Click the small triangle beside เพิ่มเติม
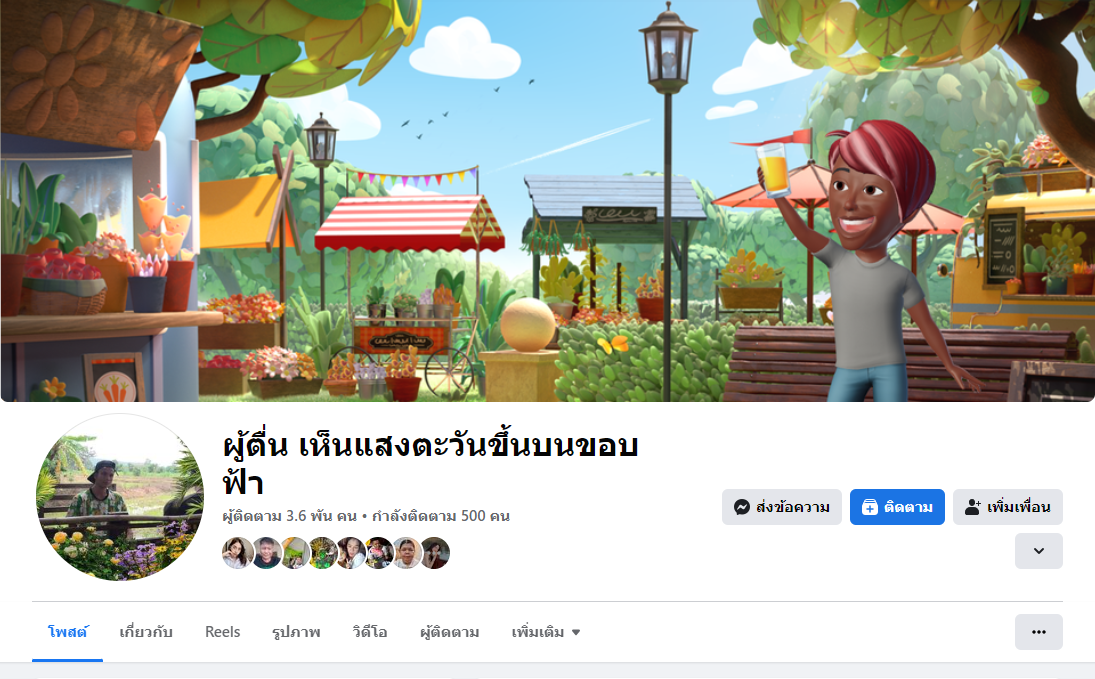This screenshot has width=1095, height=679. 576,632
